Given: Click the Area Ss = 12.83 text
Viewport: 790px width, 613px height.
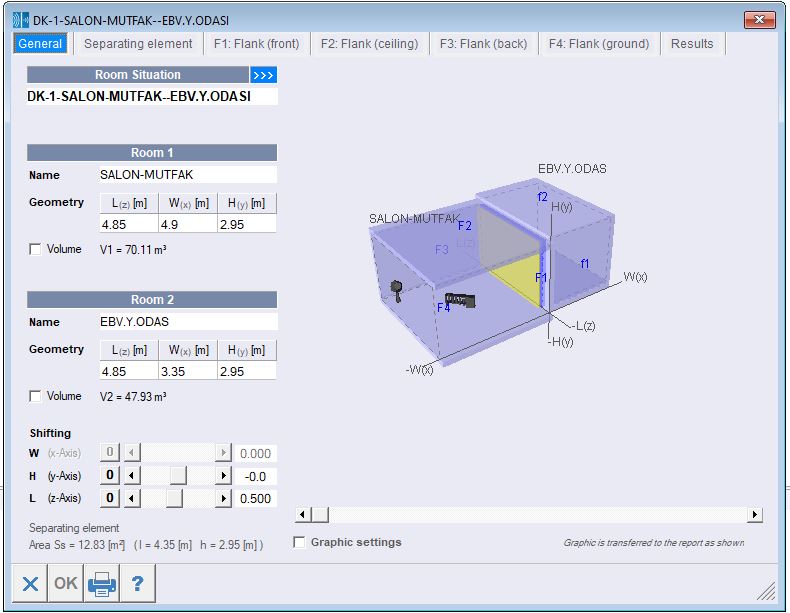Looking at the screenshot, I should click(x=77, y=545).
